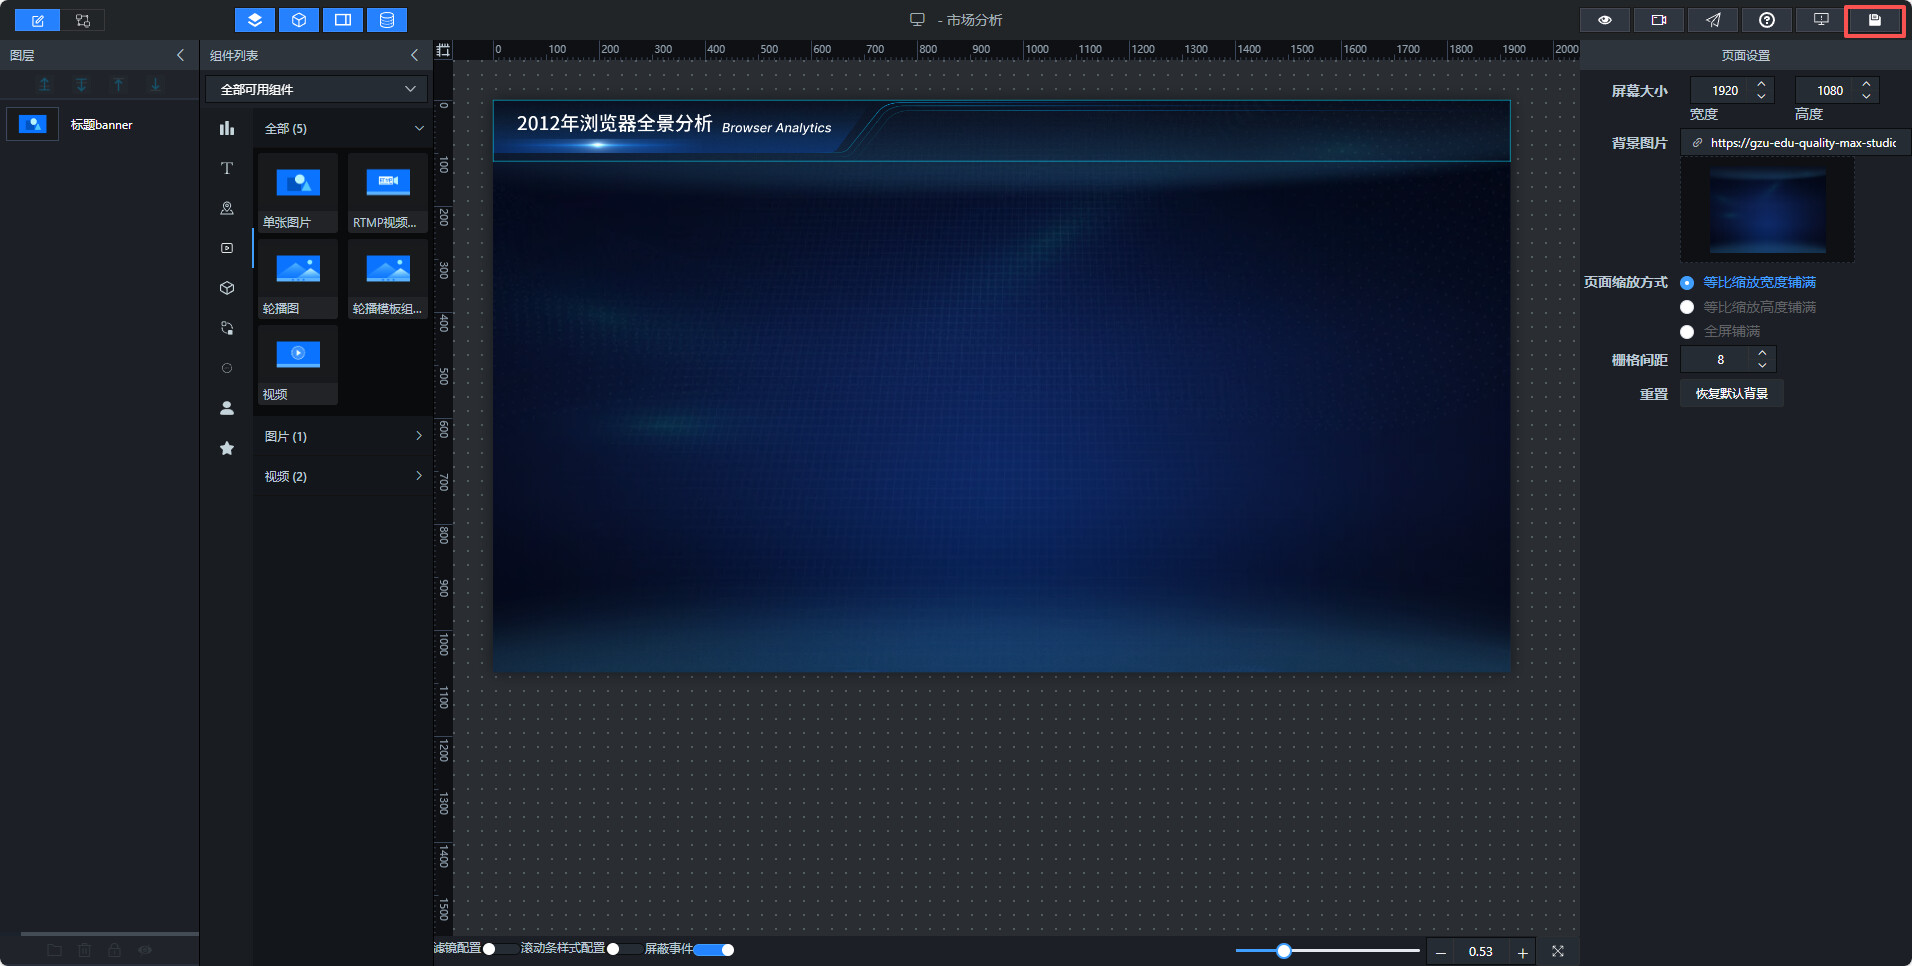Viewport: 1912px width, 966px height.
Task: Toggle the layers panel toolbar icon
Action: [x=255, y=20]
